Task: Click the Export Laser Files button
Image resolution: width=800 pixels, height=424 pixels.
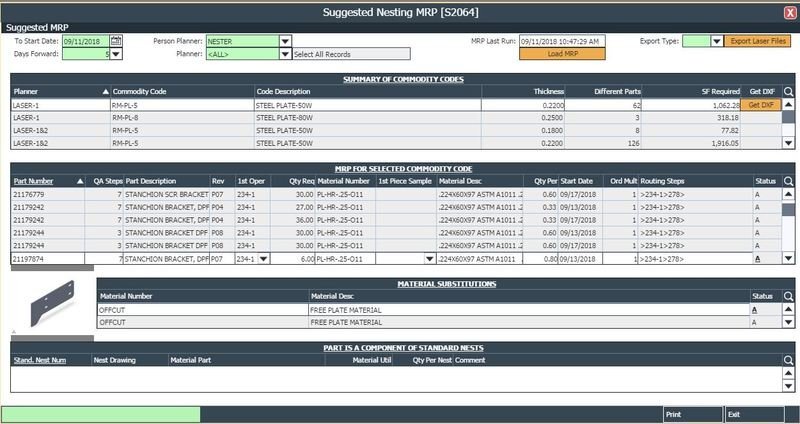Action: (x=758, y=41)
